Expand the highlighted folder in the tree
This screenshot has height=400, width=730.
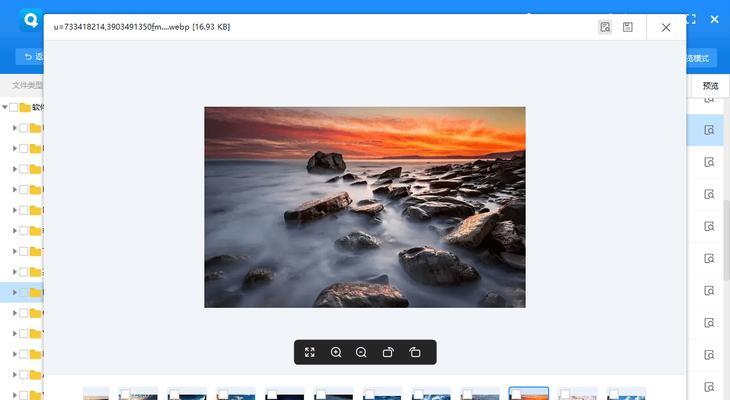(x=14, y=292)
